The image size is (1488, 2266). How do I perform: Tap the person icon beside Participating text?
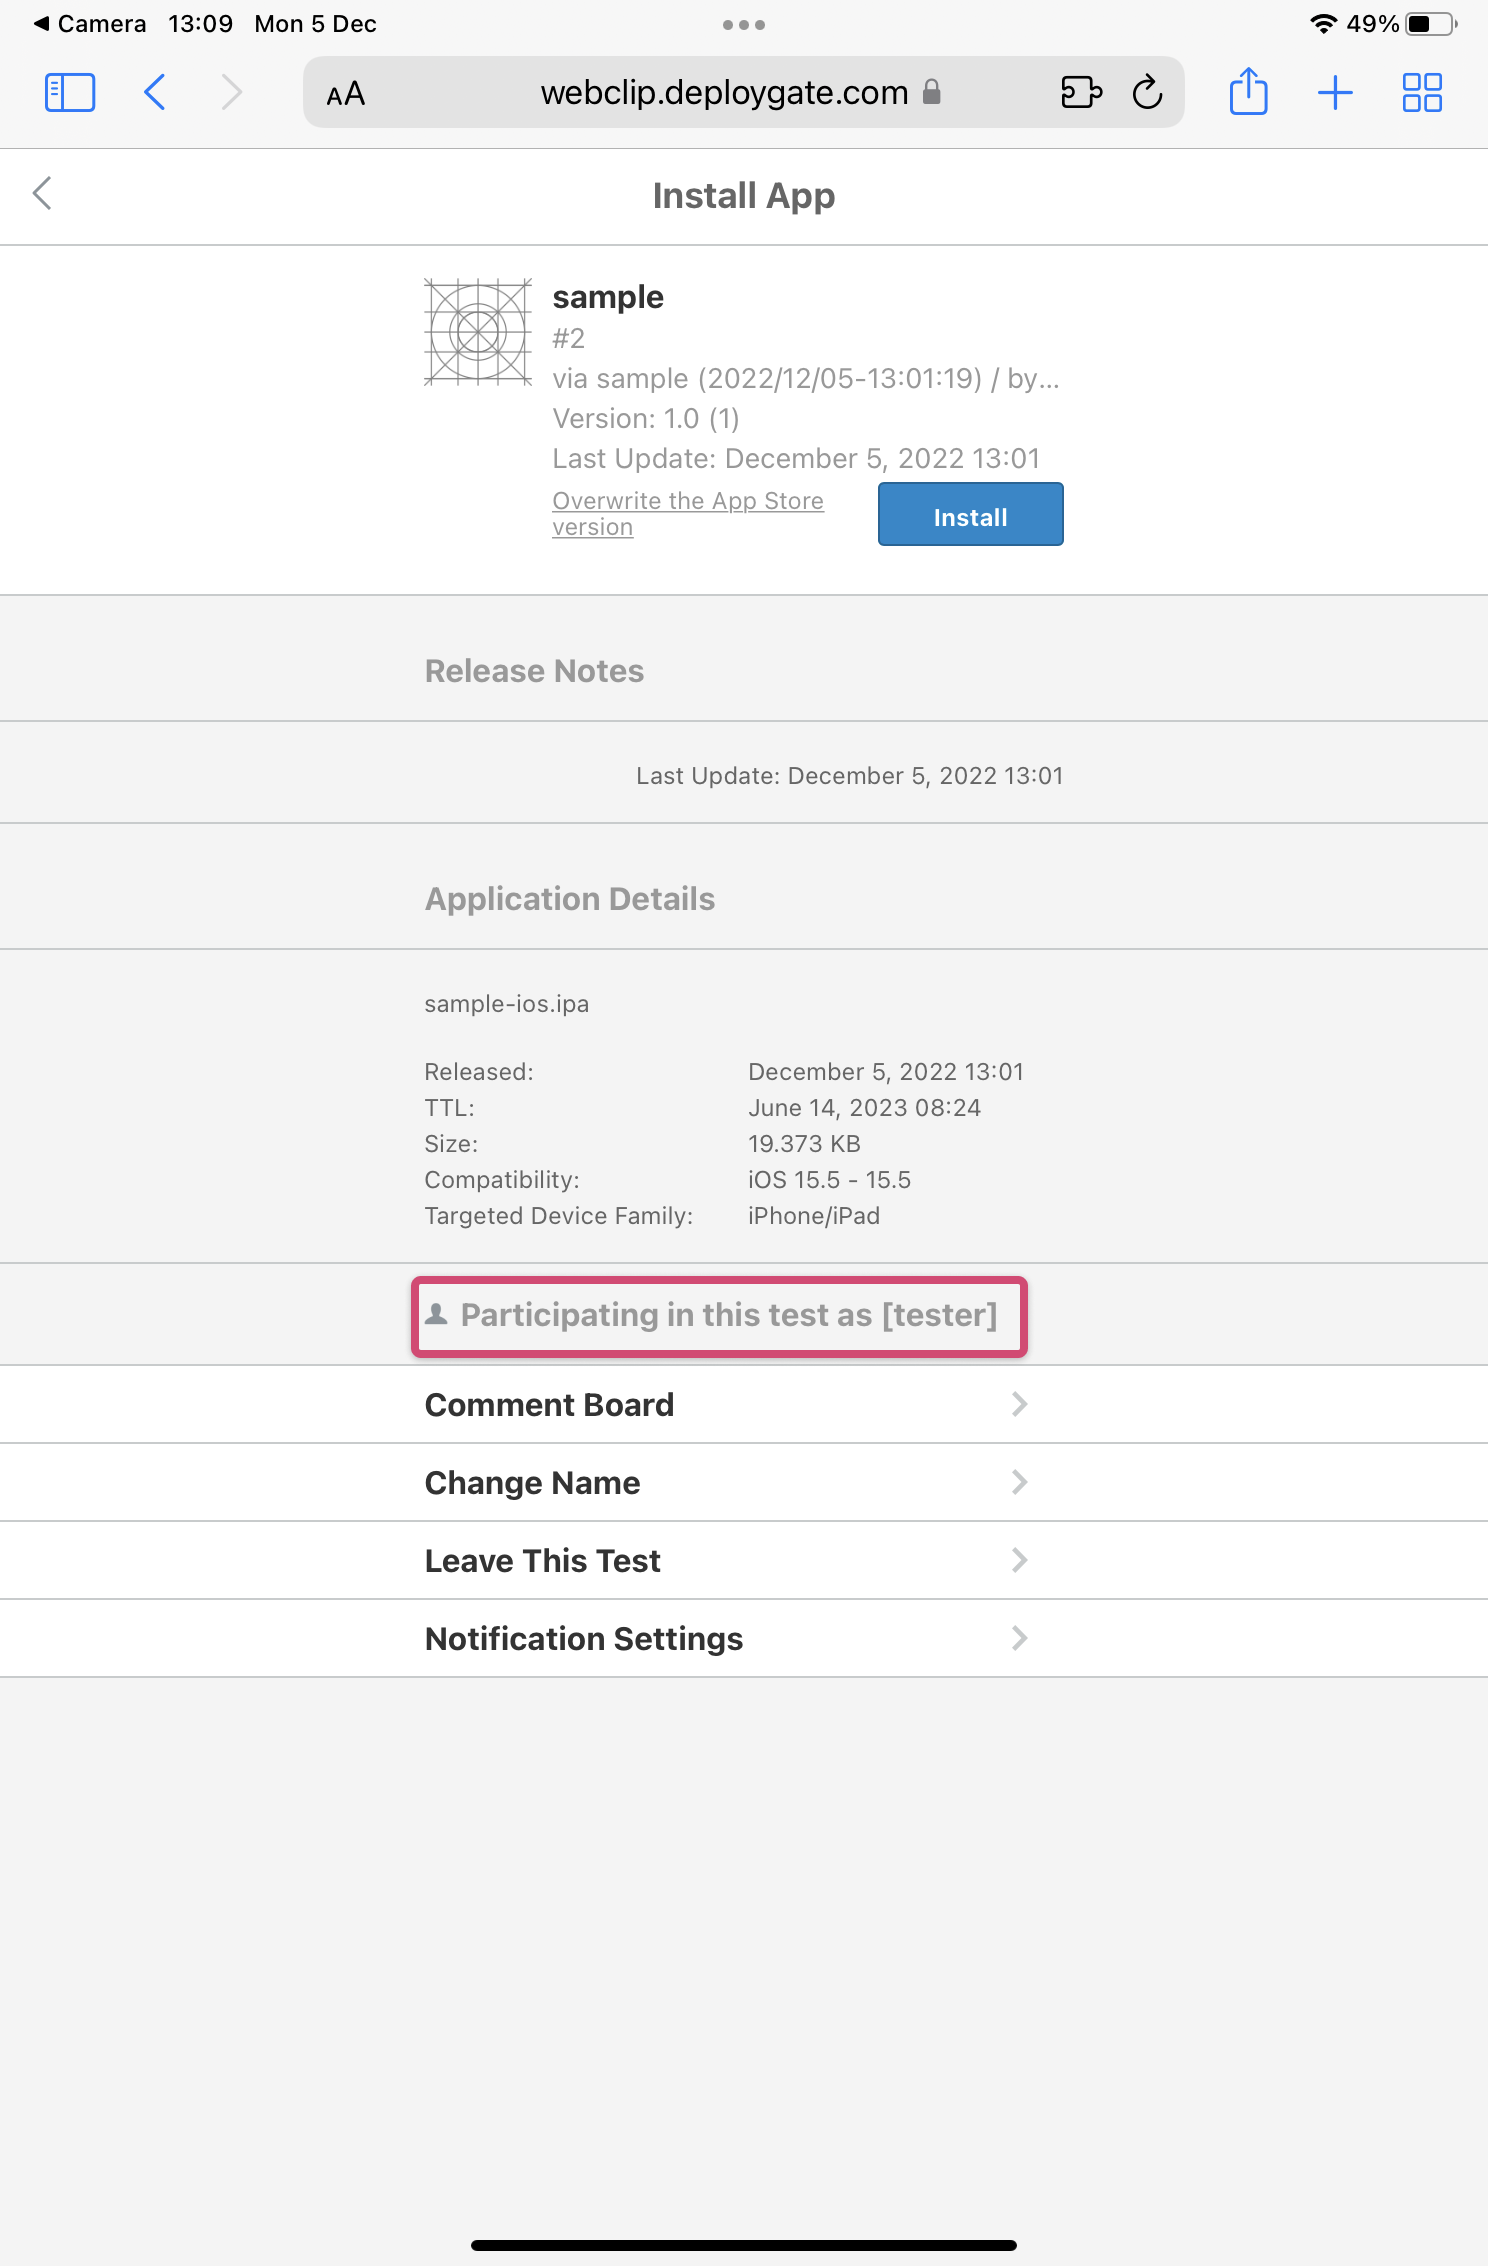(x=436, y=1314)
